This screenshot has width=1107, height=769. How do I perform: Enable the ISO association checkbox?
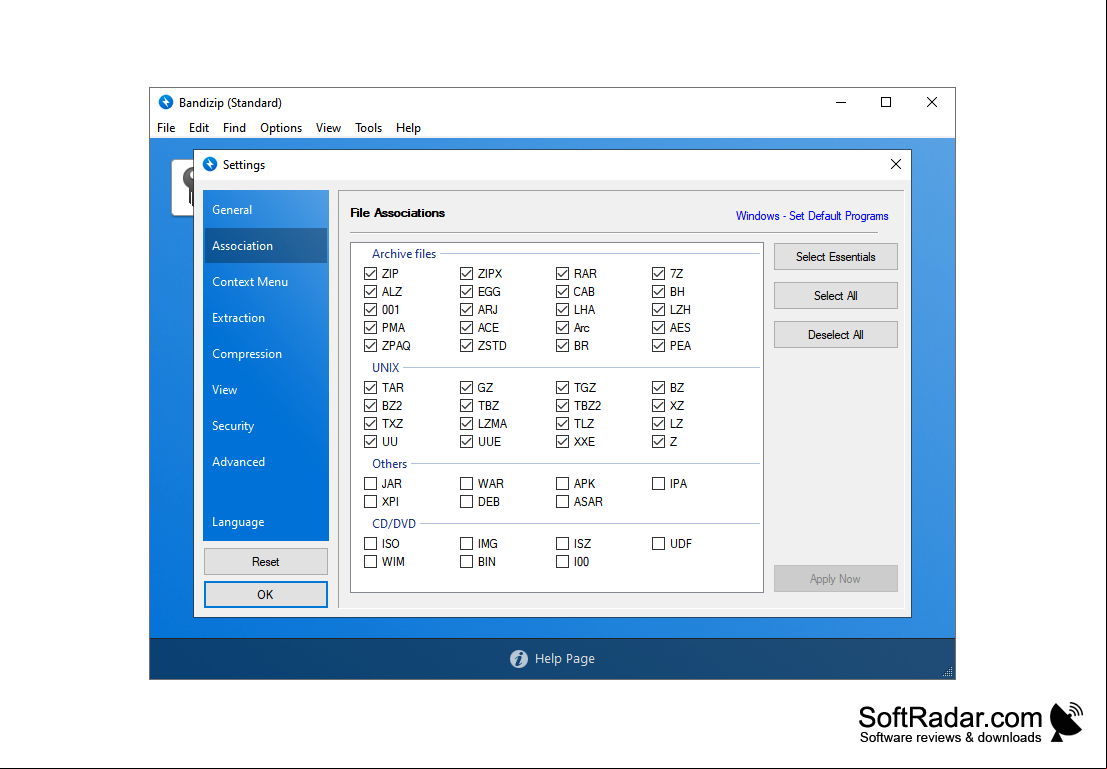371,544
